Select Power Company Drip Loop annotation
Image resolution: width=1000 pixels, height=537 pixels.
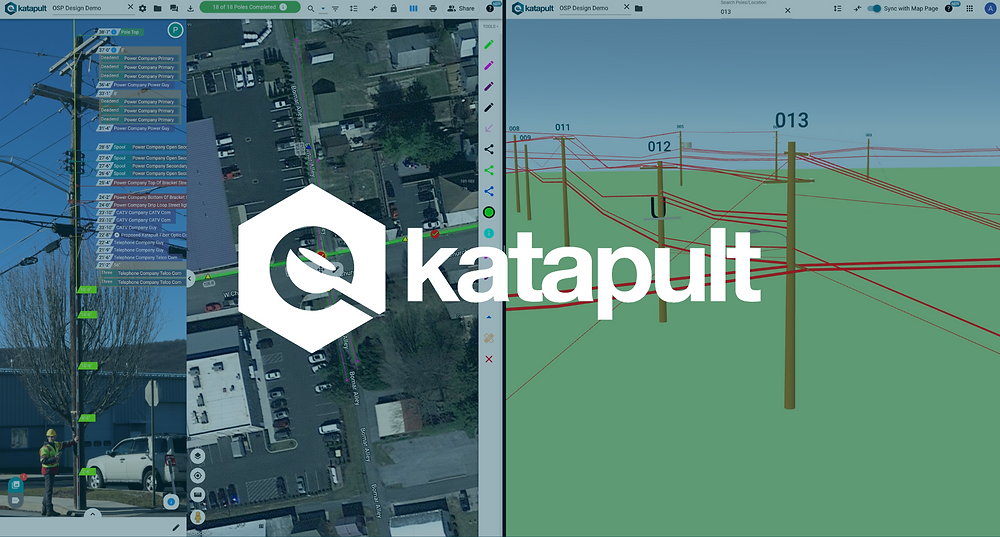point(142,205)
